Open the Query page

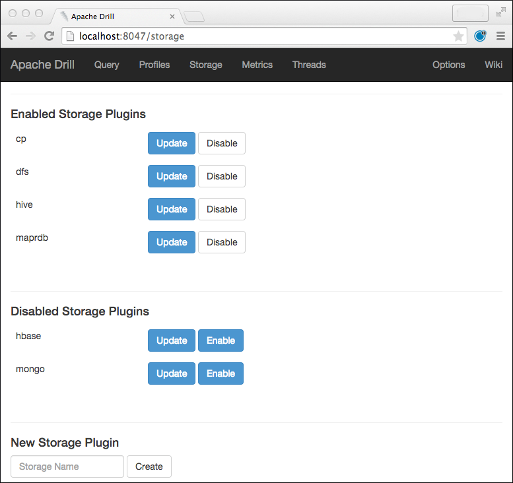coord(107,65)
